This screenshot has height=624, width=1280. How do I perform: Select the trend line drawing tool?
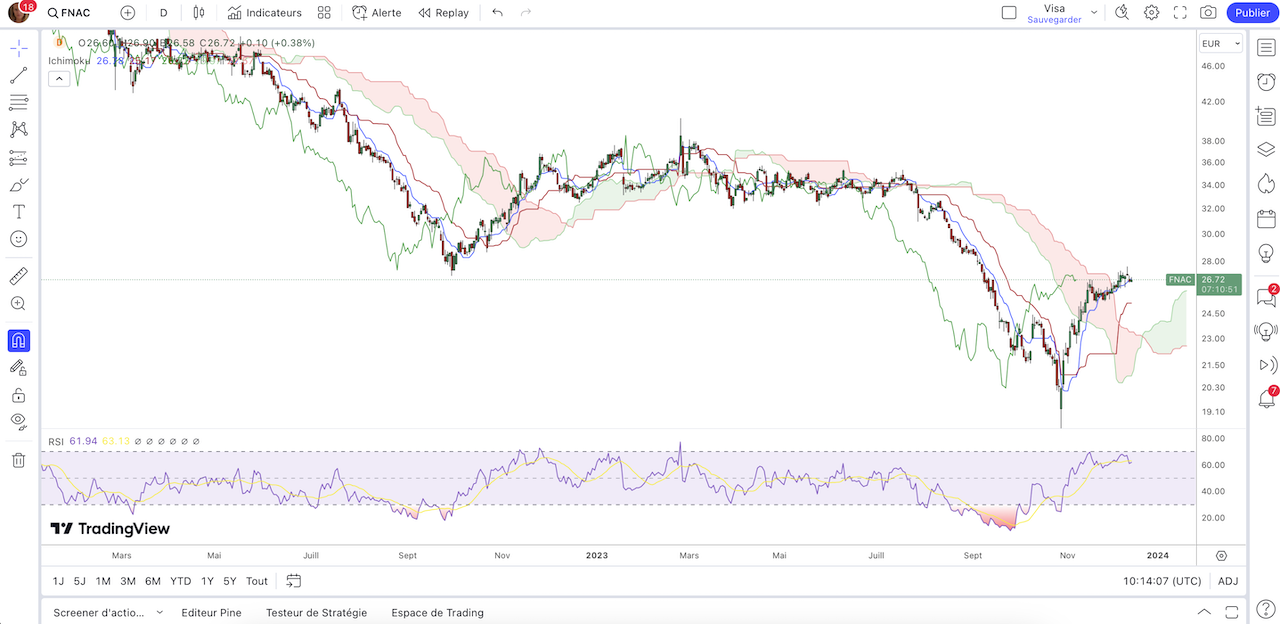coord(18,75)
